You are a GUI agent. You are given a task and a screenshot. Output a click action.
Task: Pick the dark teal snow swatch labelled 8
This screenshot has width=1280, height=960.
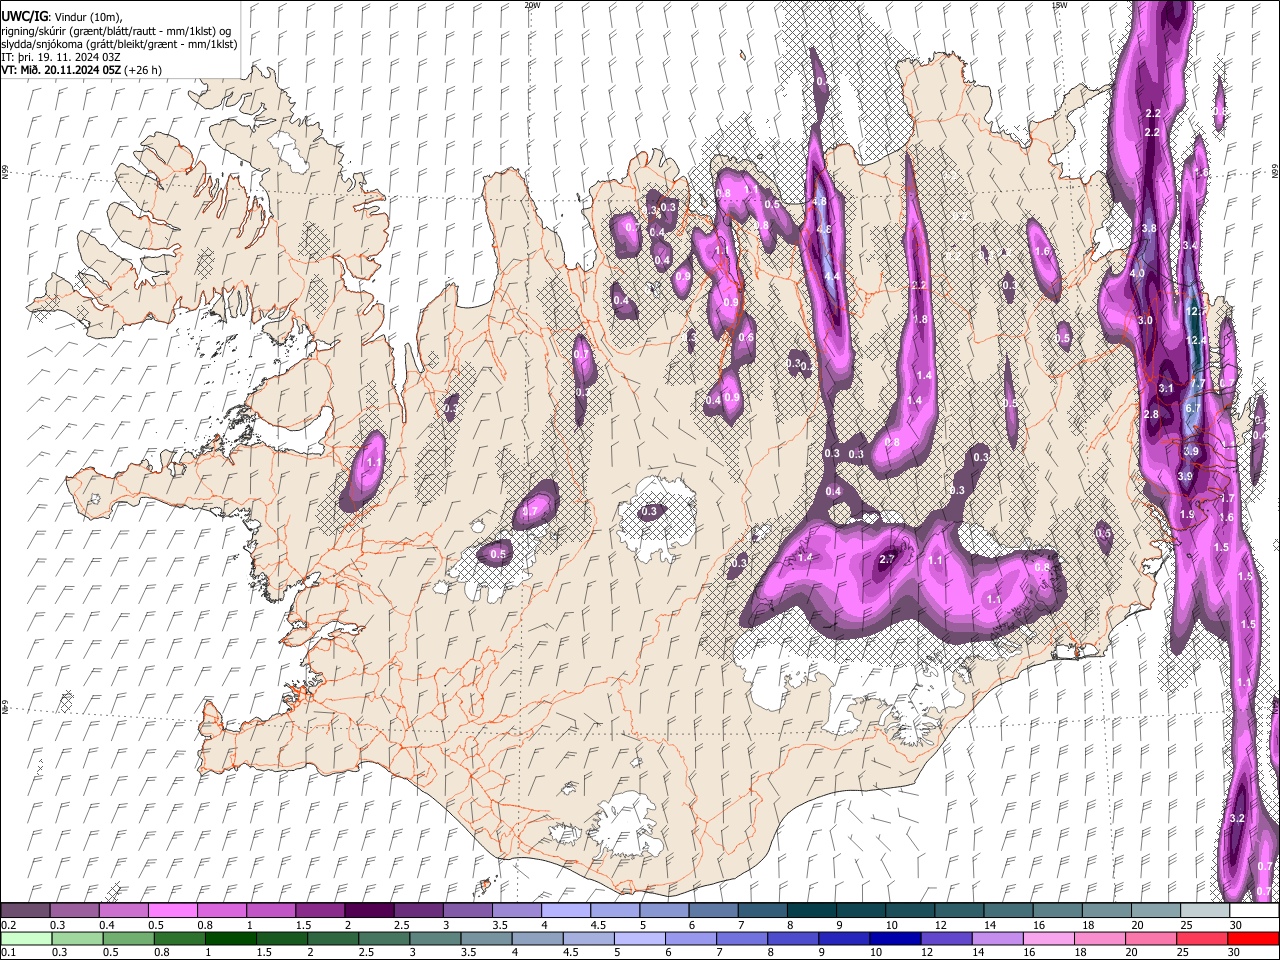pyautogui.click(x=812, y=911)
